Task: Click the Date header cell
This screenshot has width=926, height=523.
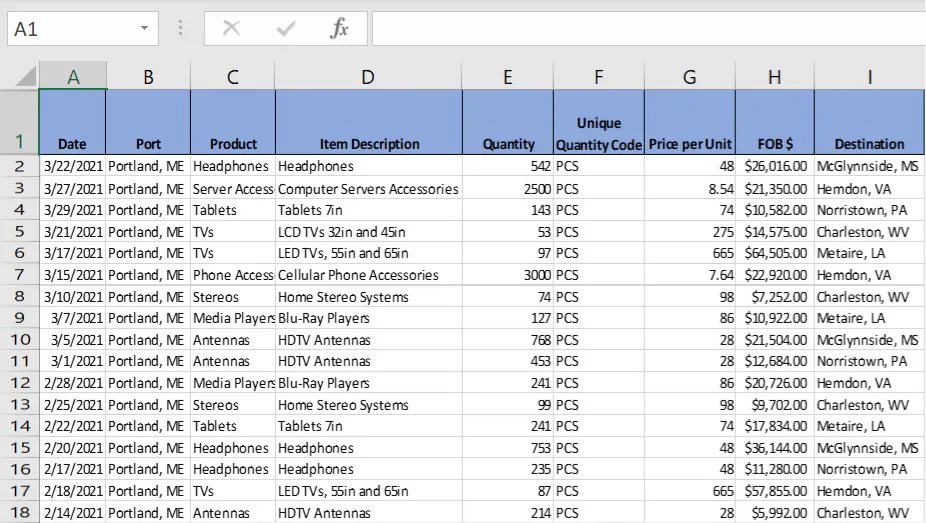Action: [72, 122]
